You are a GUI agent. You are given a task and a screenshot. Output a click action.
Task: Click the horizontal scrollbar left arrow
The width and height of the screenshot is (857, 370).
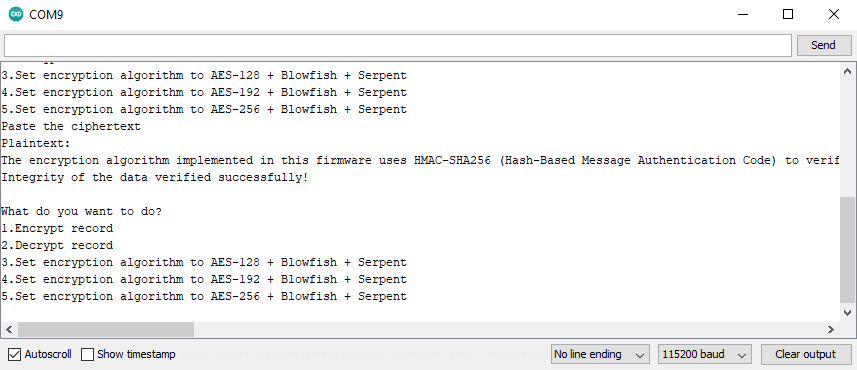[9, 330]
